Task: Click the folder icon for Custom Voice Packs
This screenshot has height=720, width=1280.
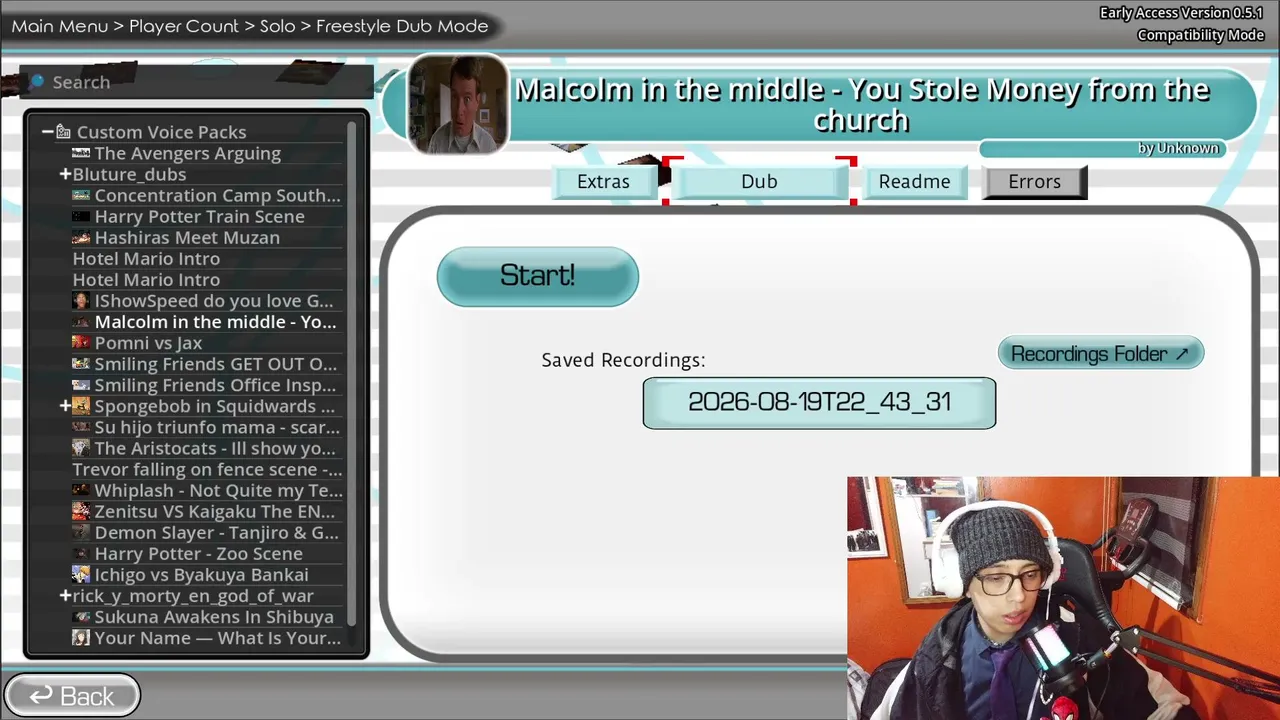Action: pyautogui.click(x=63, y=132)
